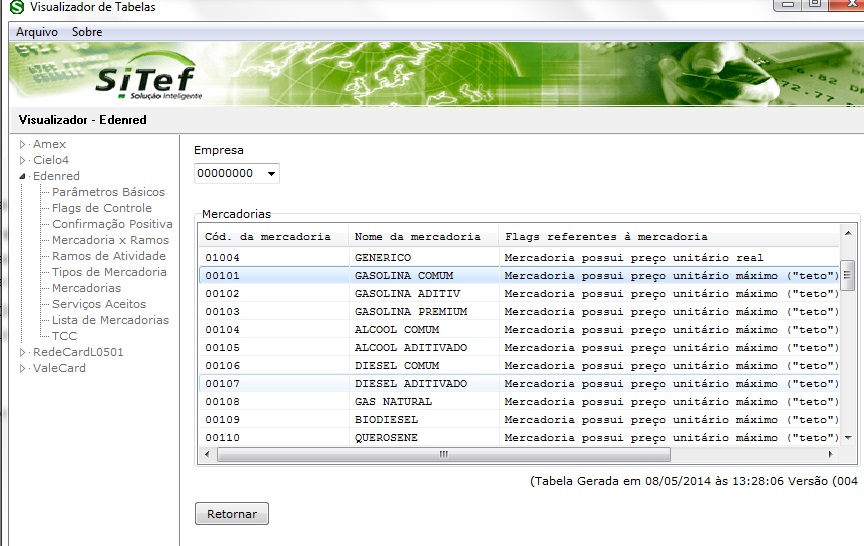Click the RedeCardL0501 label in tree

point(78,352)
